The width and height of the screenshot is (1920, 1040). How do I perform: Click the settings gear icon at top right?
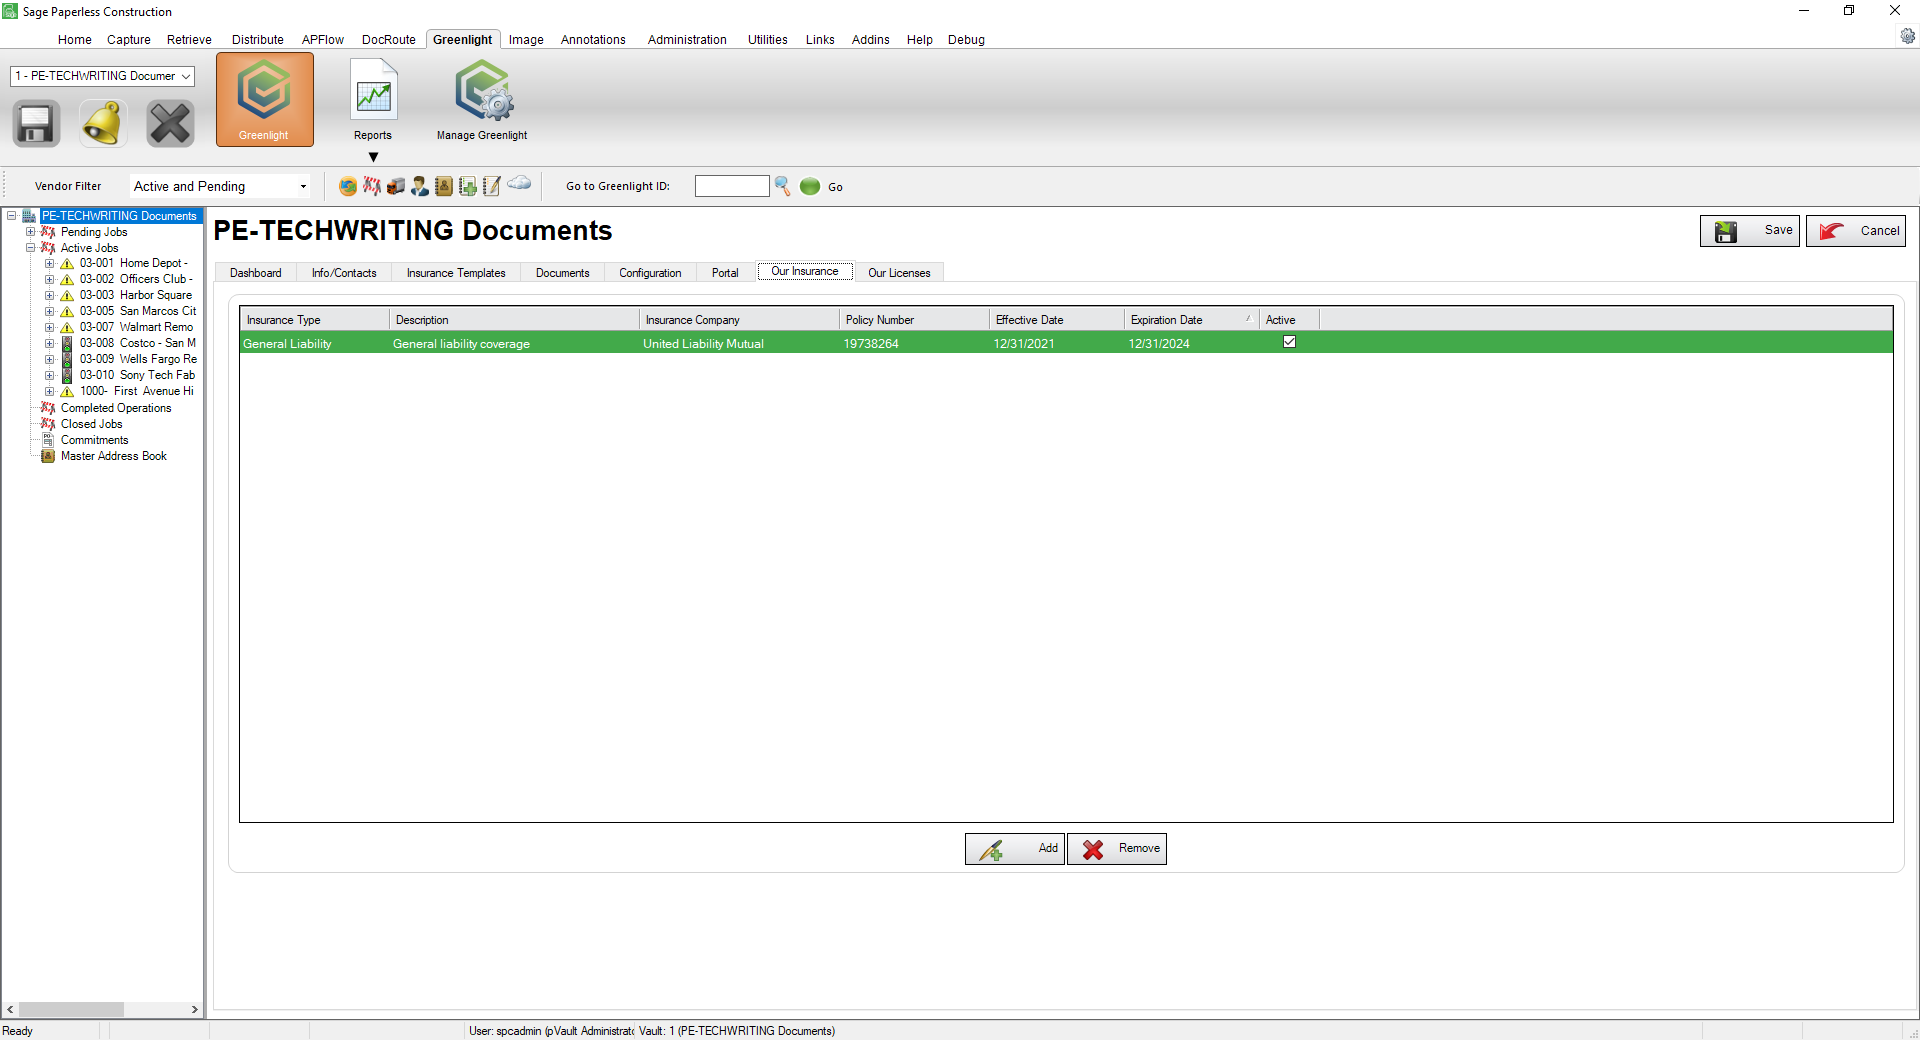1908,36
